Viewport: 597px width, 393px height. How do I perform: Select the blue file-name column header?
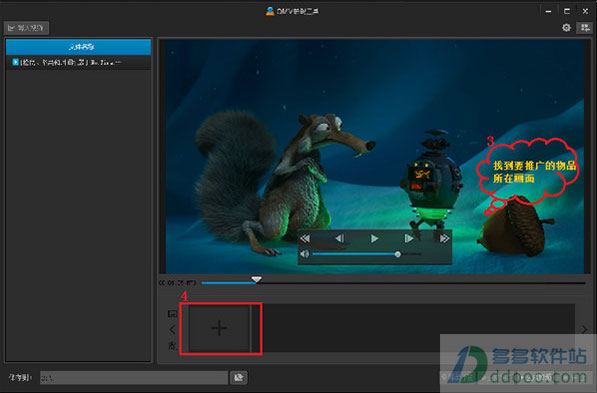point(78,47)
